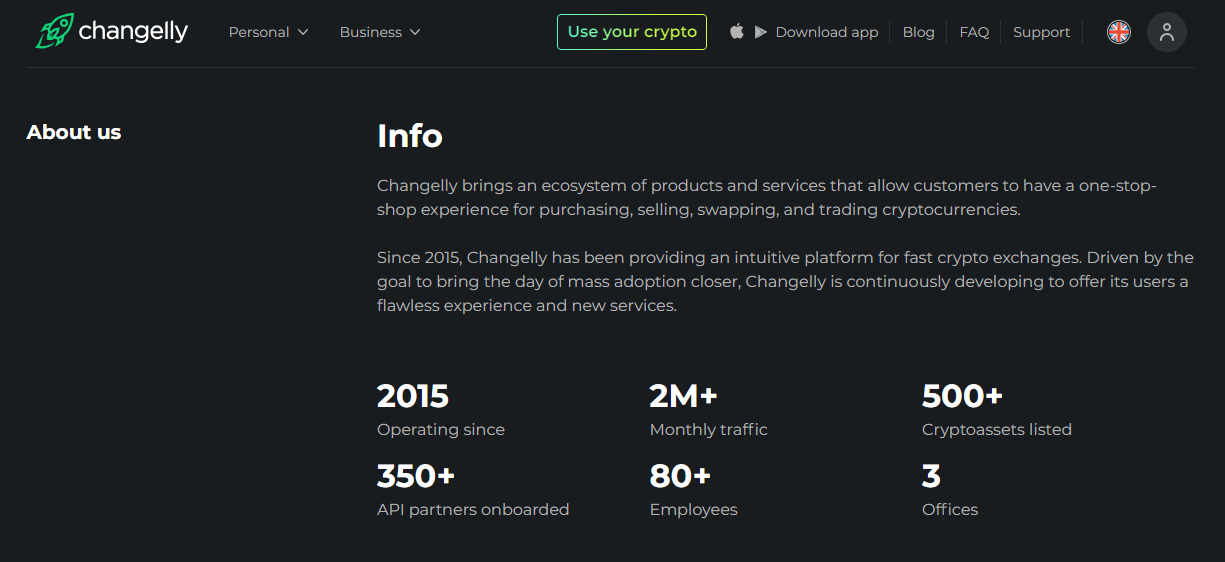Screen dimensions: 1225x562
Task: Select "About us" in the sidebar
Action: click(x=74, y=132)
